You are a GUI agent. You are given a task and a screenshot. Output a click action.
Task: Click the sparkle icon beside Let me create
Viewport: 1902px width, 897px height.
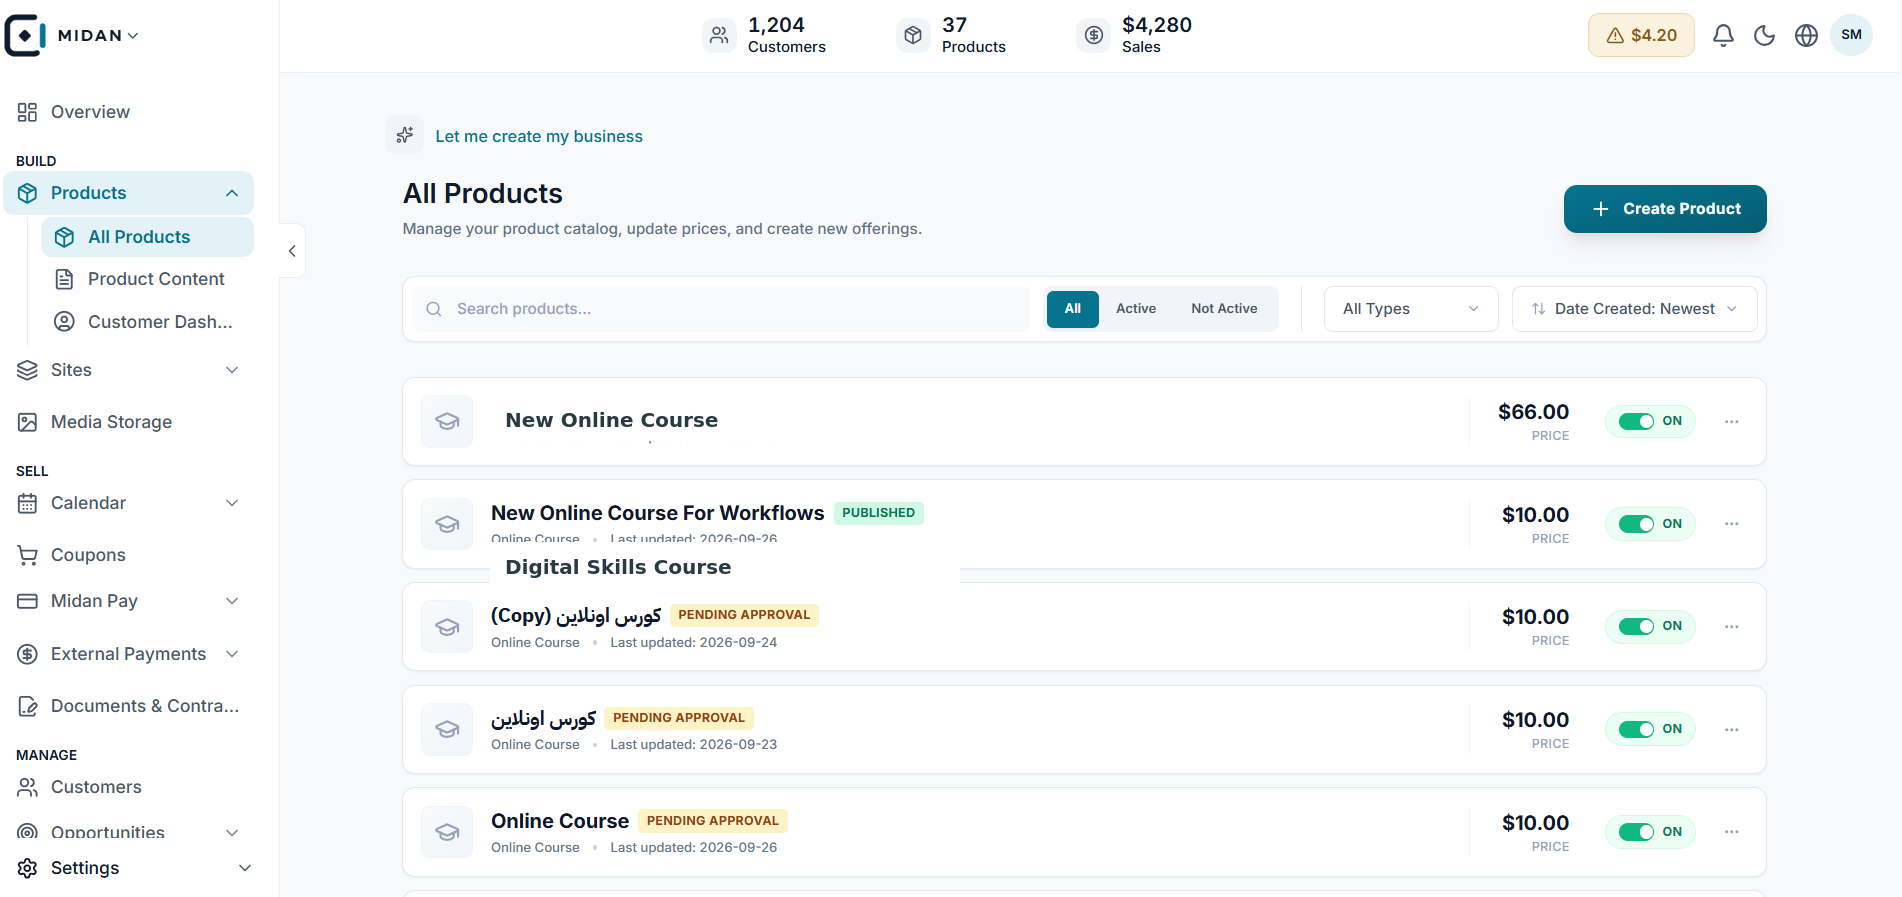pyautogui.click(x=405, y=135)
